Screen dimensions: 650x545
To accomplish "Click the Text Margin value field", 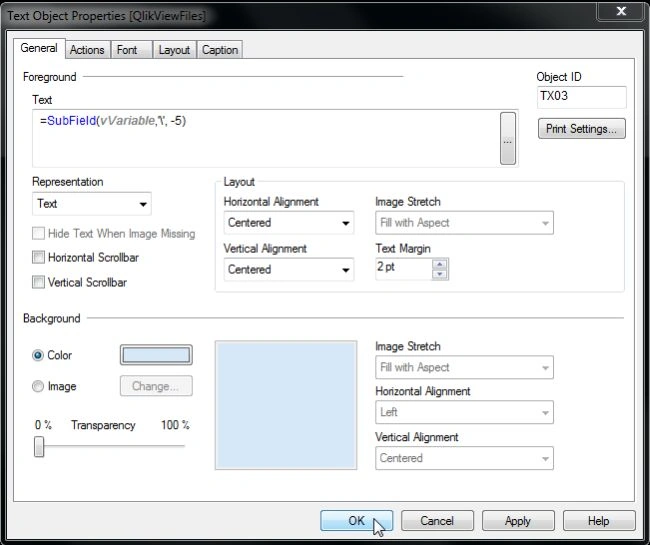I will pos(403,268).
